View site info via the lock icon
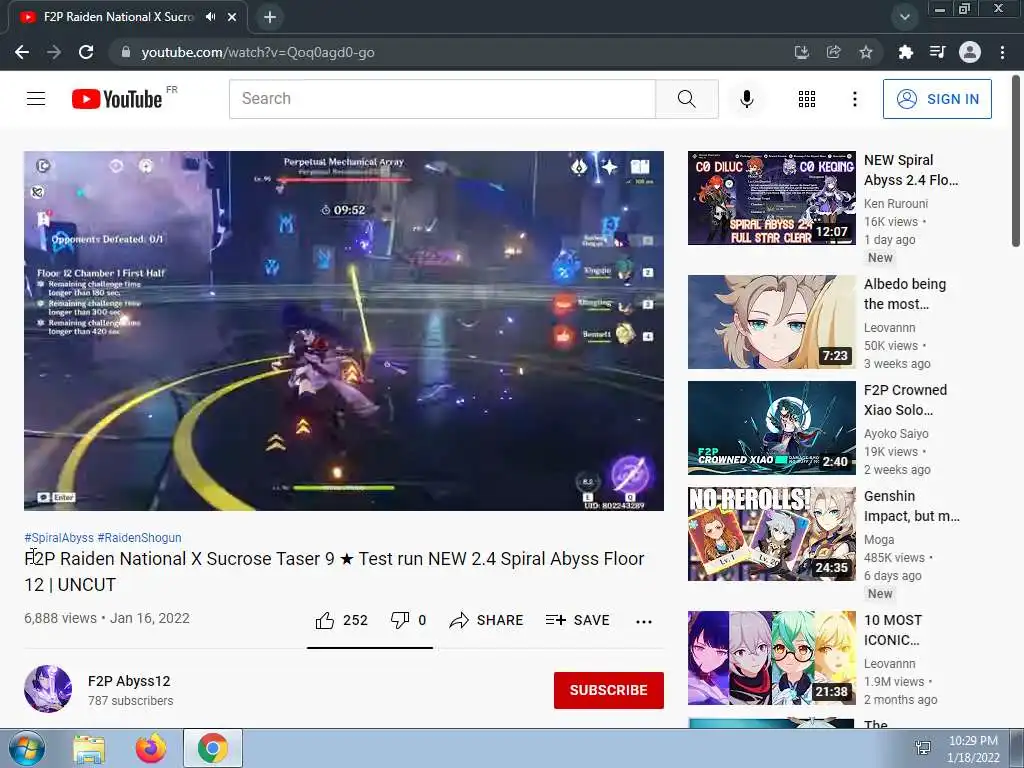1024x768 pixels. 126,52
